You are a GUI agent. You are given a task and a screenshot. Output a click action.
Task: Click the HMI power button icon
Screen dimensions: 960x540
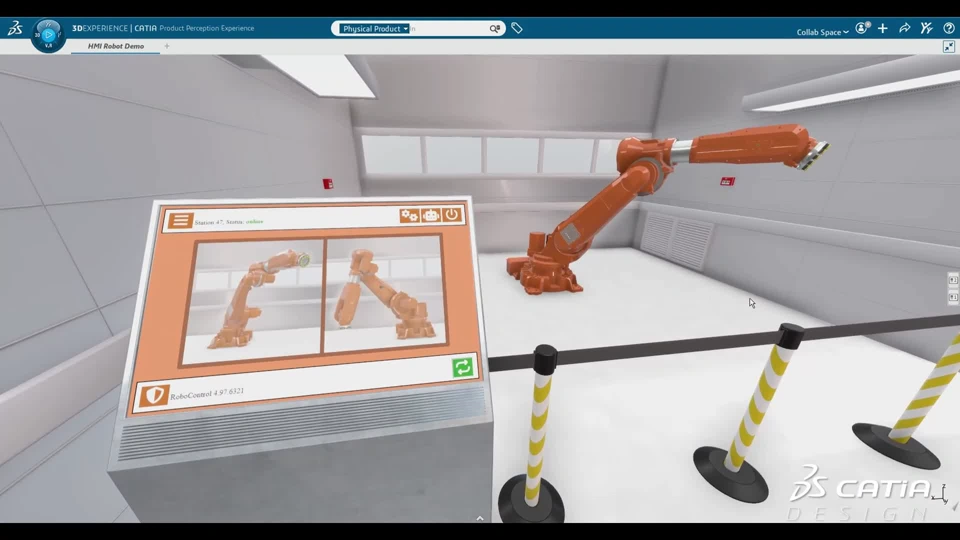pyautogui.click(x=452, y=214)
